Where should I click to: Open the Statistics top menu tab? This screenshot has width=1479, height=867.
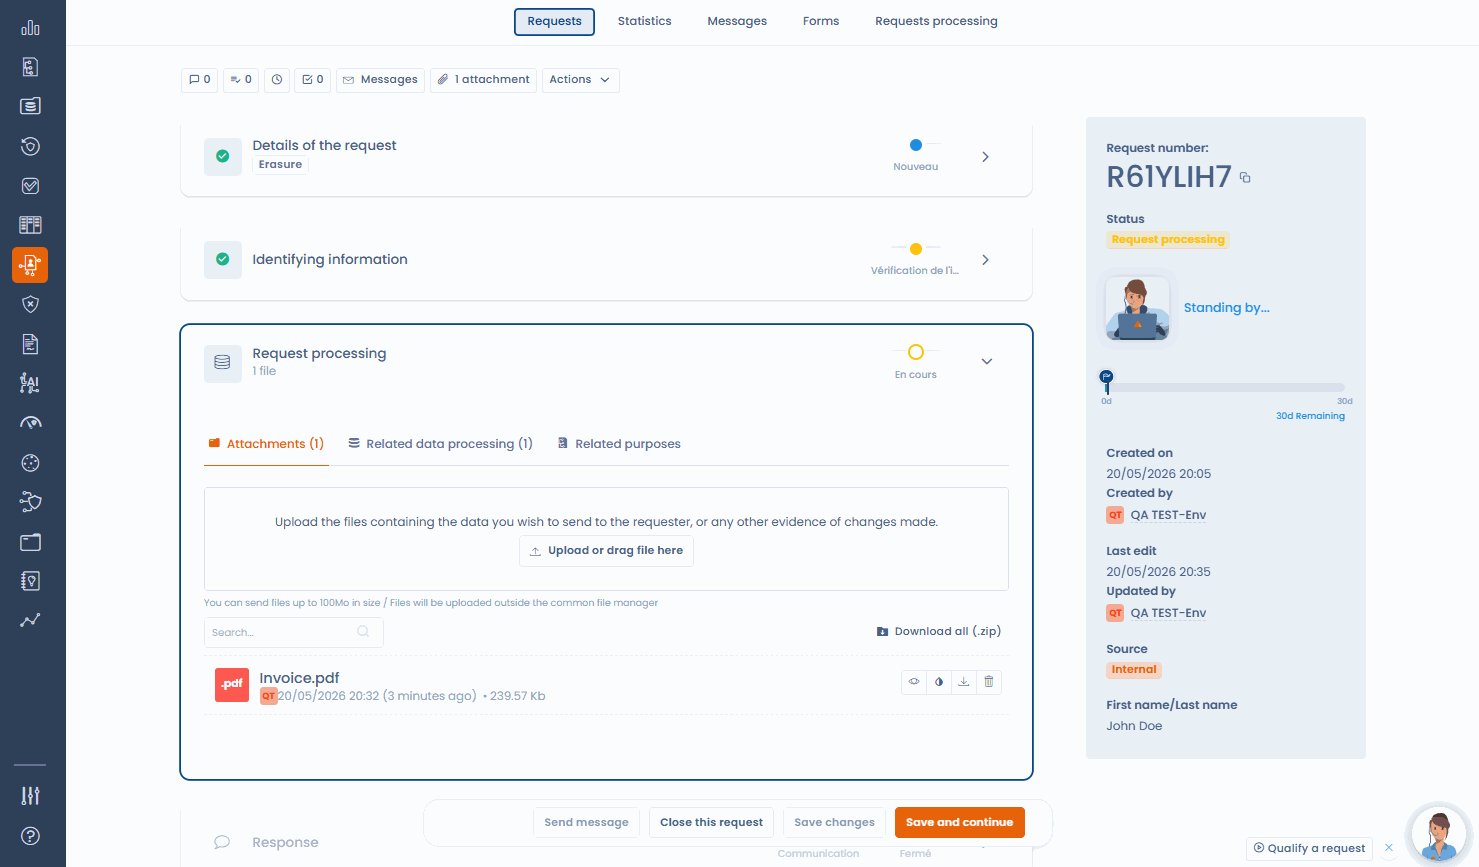tap(644, 21)
